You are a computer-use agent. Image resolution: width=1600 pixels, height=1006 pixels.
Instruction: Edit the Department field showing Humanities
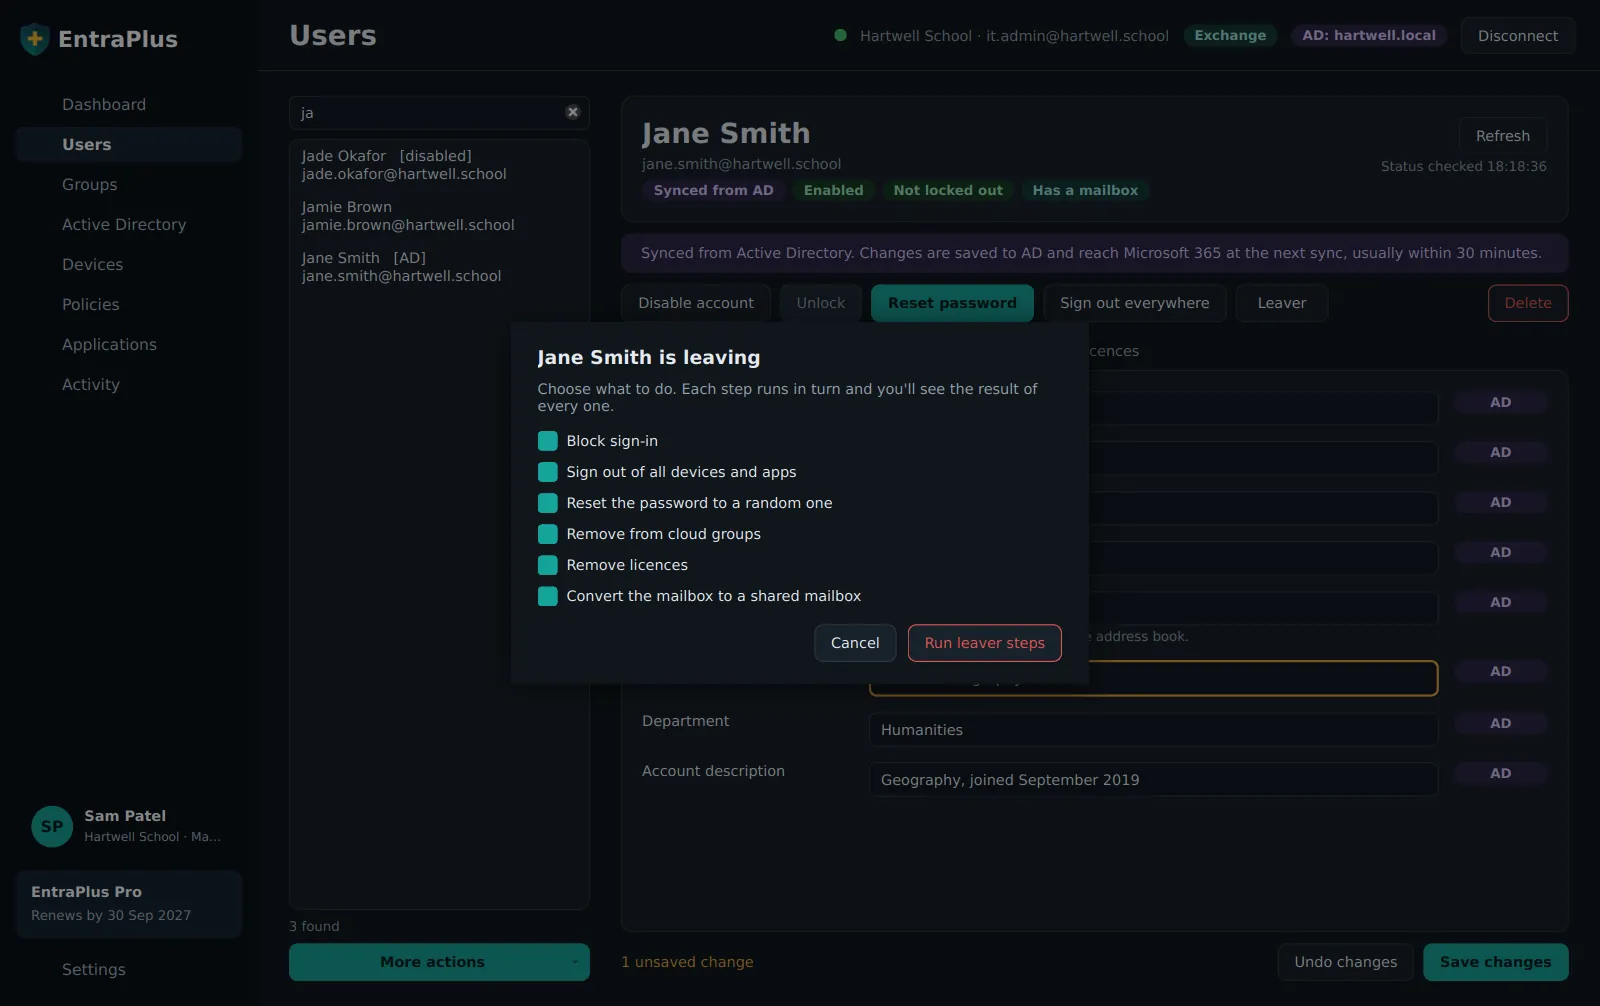tap(1153, 730)
